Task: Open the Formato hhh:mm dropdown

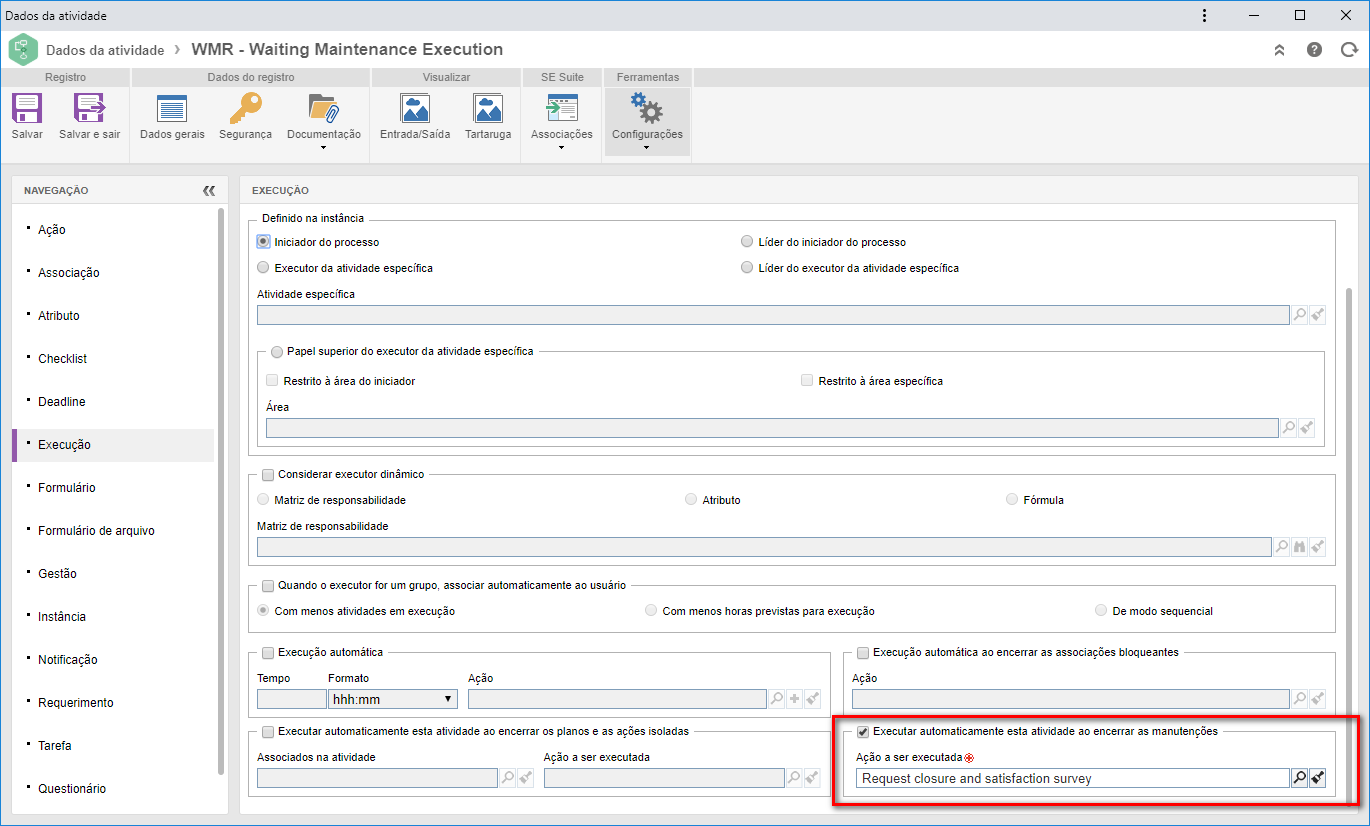Action: click(x=393, y=699)
